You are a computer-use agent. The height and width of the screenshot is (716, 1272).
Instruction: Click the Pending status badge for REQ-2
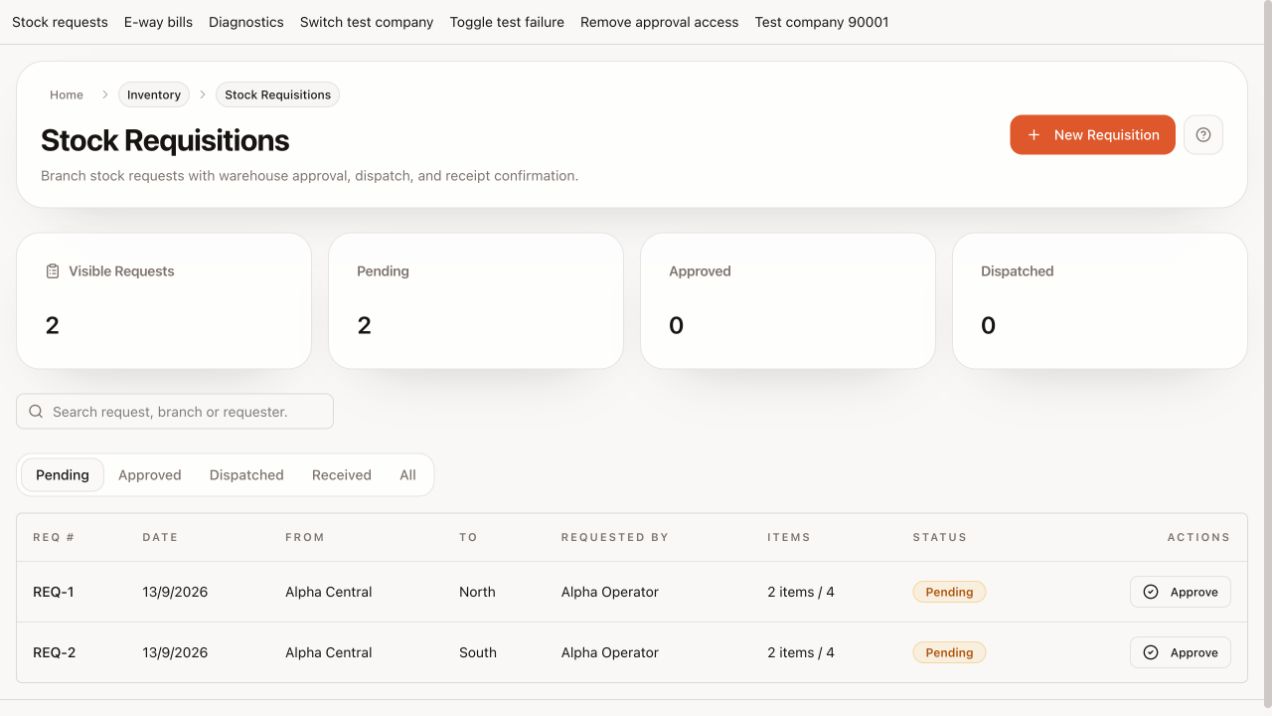pyautogui.click(x=949, y=652)
